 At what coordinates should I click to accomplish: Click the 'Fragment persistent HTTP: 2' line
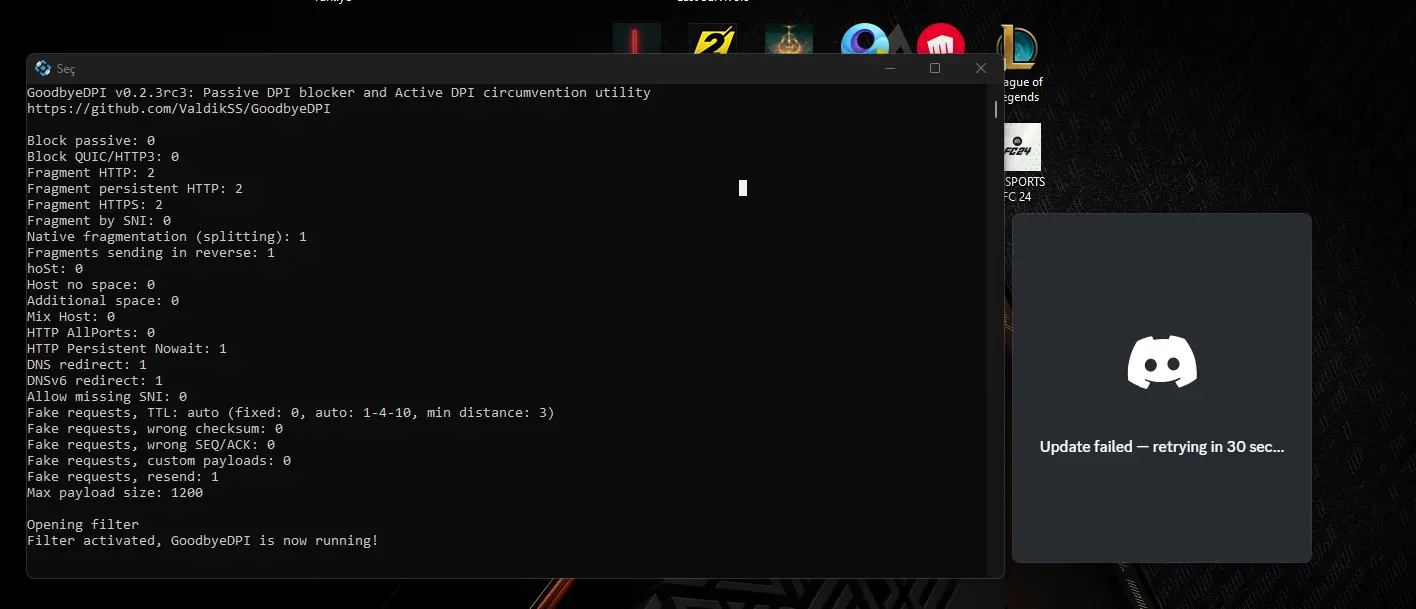click(x=135, y=189)
